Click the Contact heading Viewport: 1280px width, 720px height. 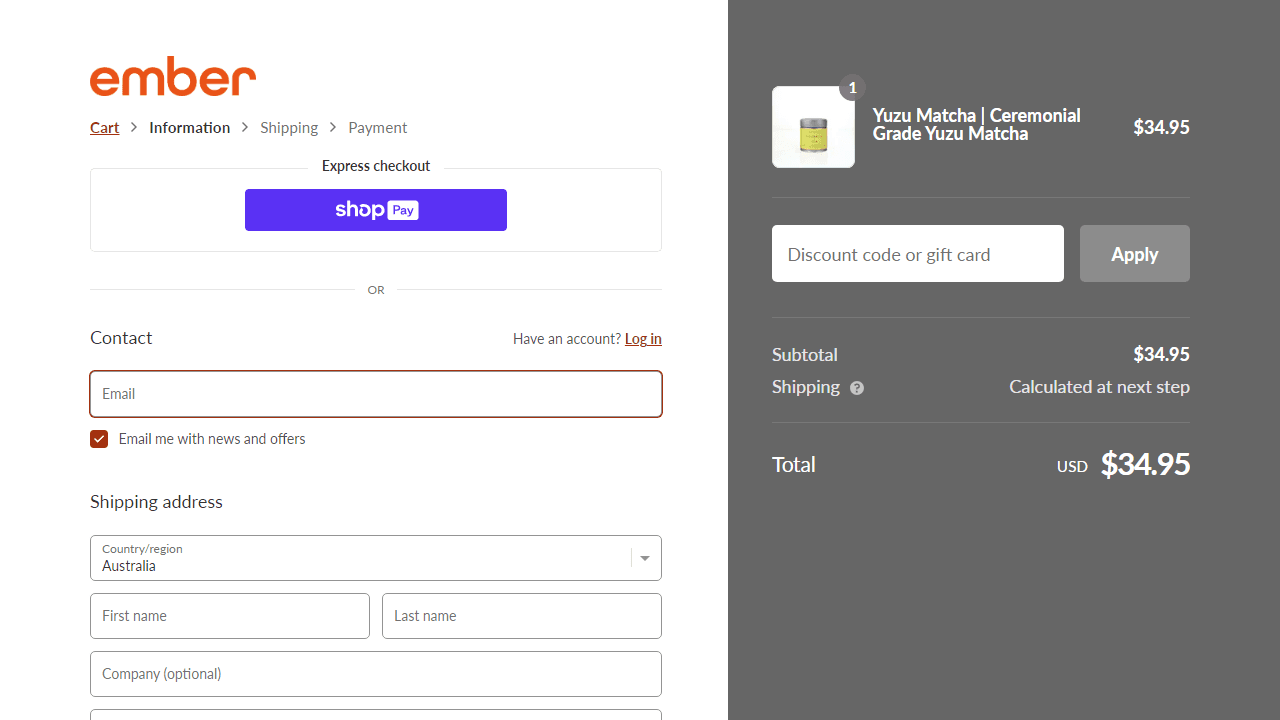click(x=121, y=338)
